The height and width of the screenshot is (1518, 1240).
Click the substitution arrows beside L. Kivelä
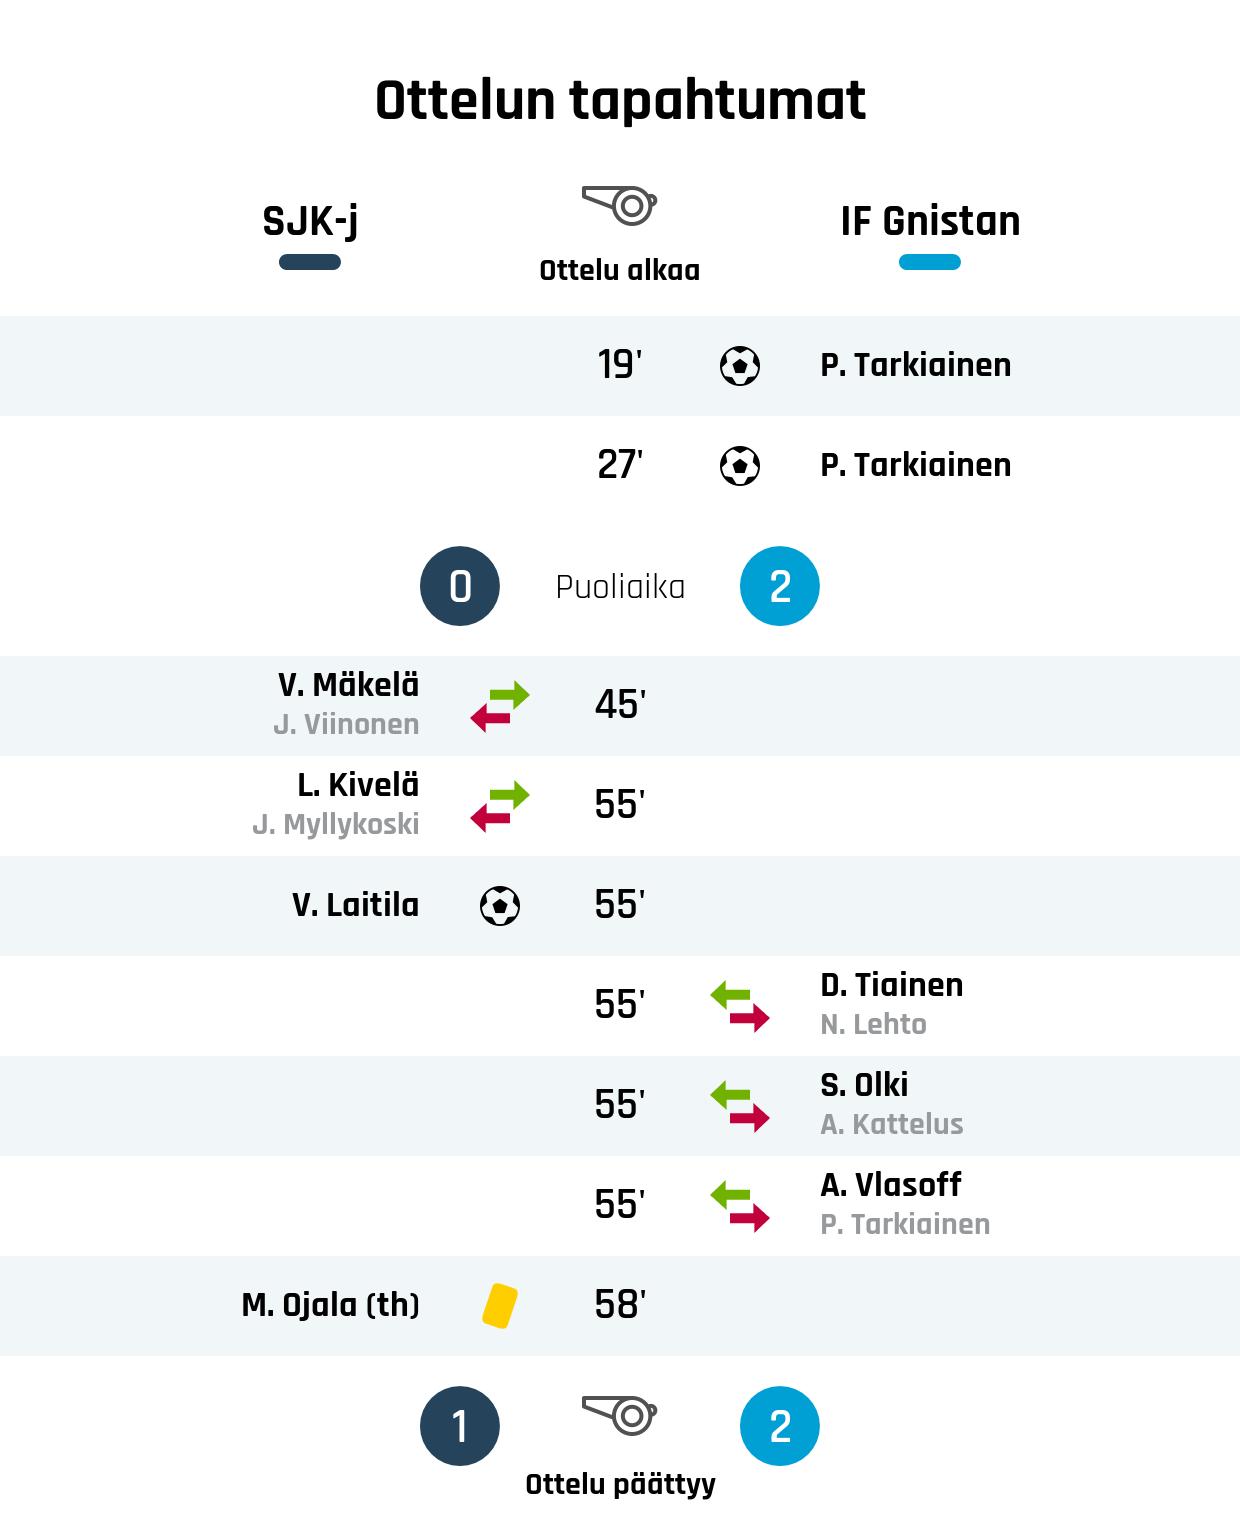(500, 806)
